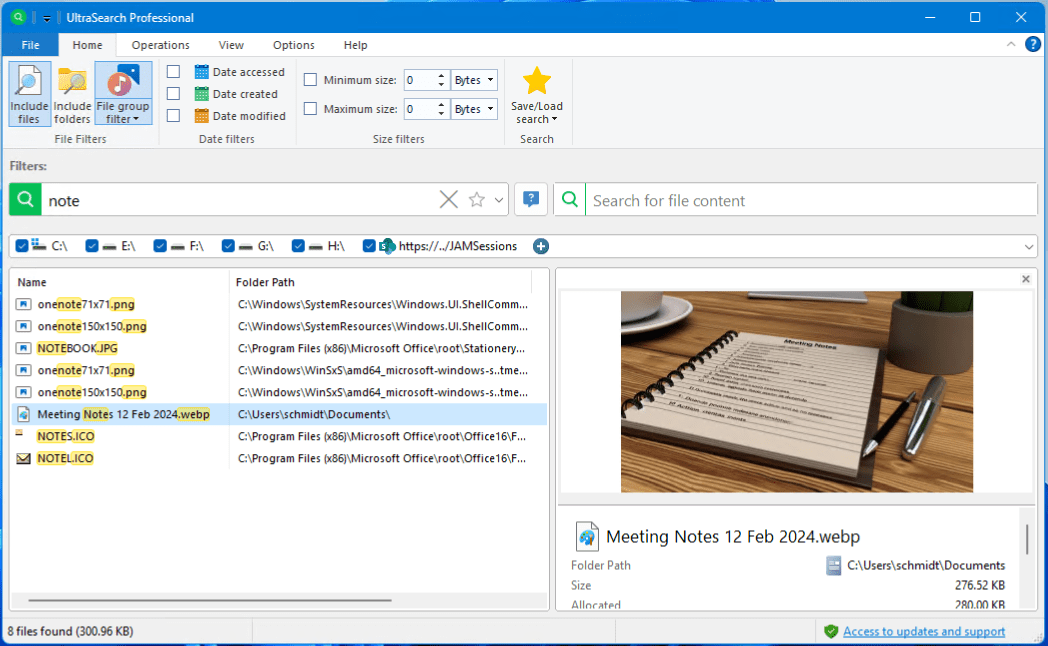Click the green filename search magnifier icon
This screenshot has width=1048, height=646.
[x=25, y=200]
